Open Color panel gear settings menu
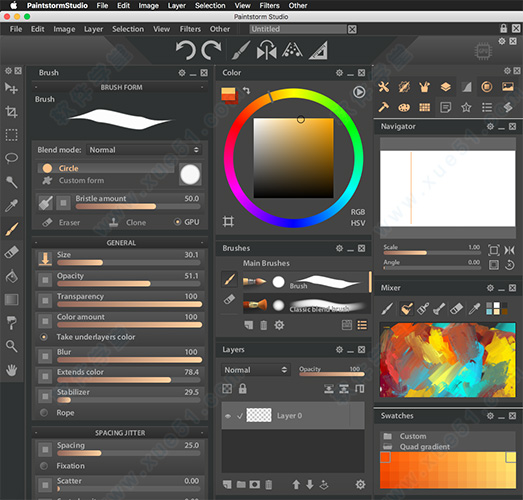The height and width of the screenshot is (500, 523). 339,73
